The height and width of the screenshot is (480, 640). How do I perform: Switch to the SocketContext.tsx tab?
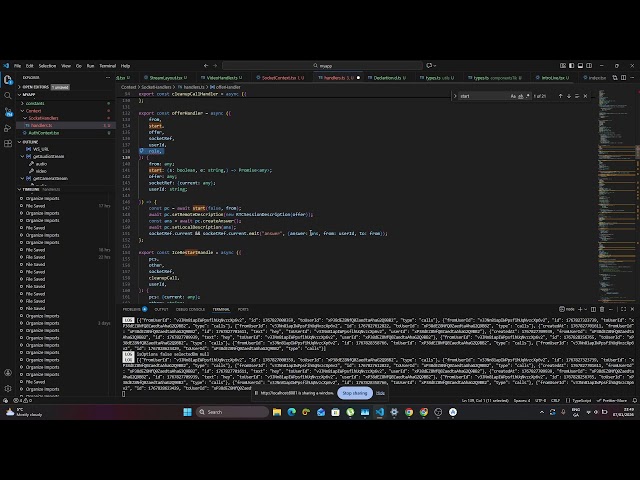point(282,78)
